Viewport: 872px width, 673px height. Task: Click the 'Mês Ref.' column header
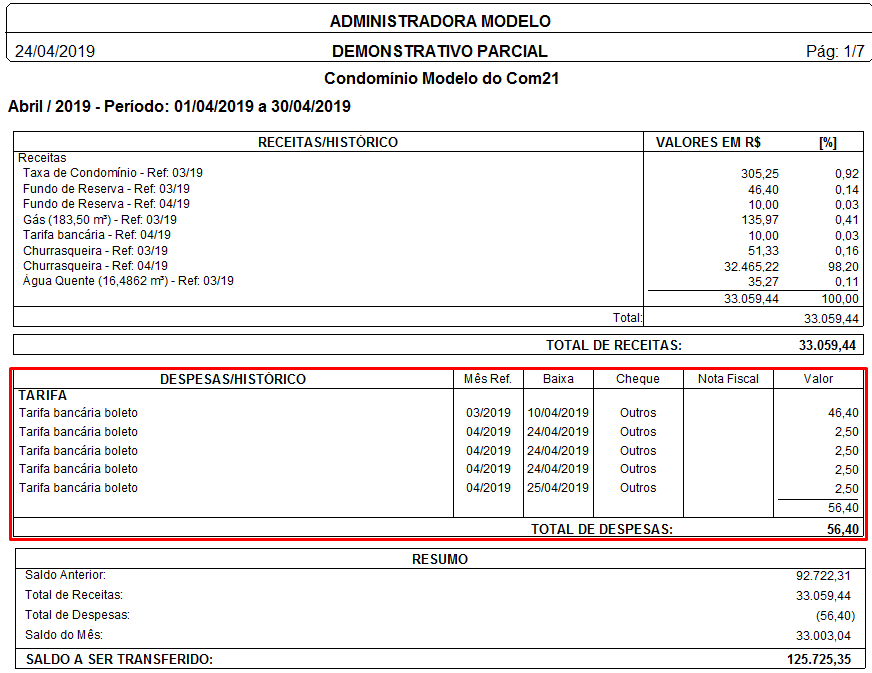(x=488, y=379)
